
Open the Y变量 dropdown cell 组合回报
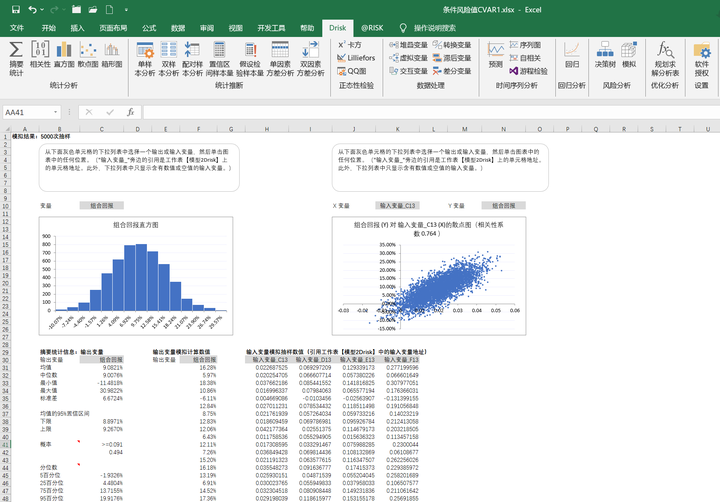point(504,205)
